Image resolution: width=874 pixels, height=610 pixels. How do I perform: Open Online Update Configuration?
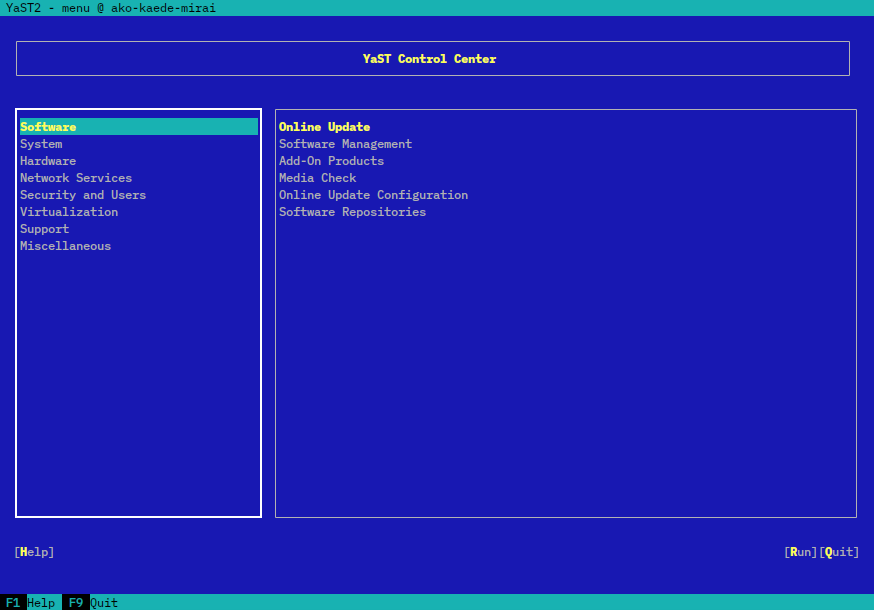[373, 195]
